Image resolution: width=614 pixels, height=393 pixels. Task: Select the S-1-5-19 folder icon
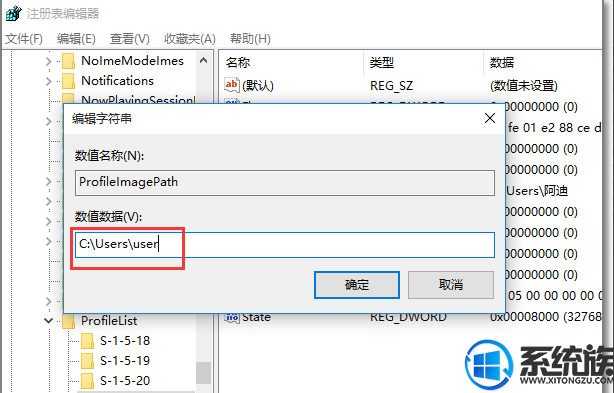[x=87, y=361]
